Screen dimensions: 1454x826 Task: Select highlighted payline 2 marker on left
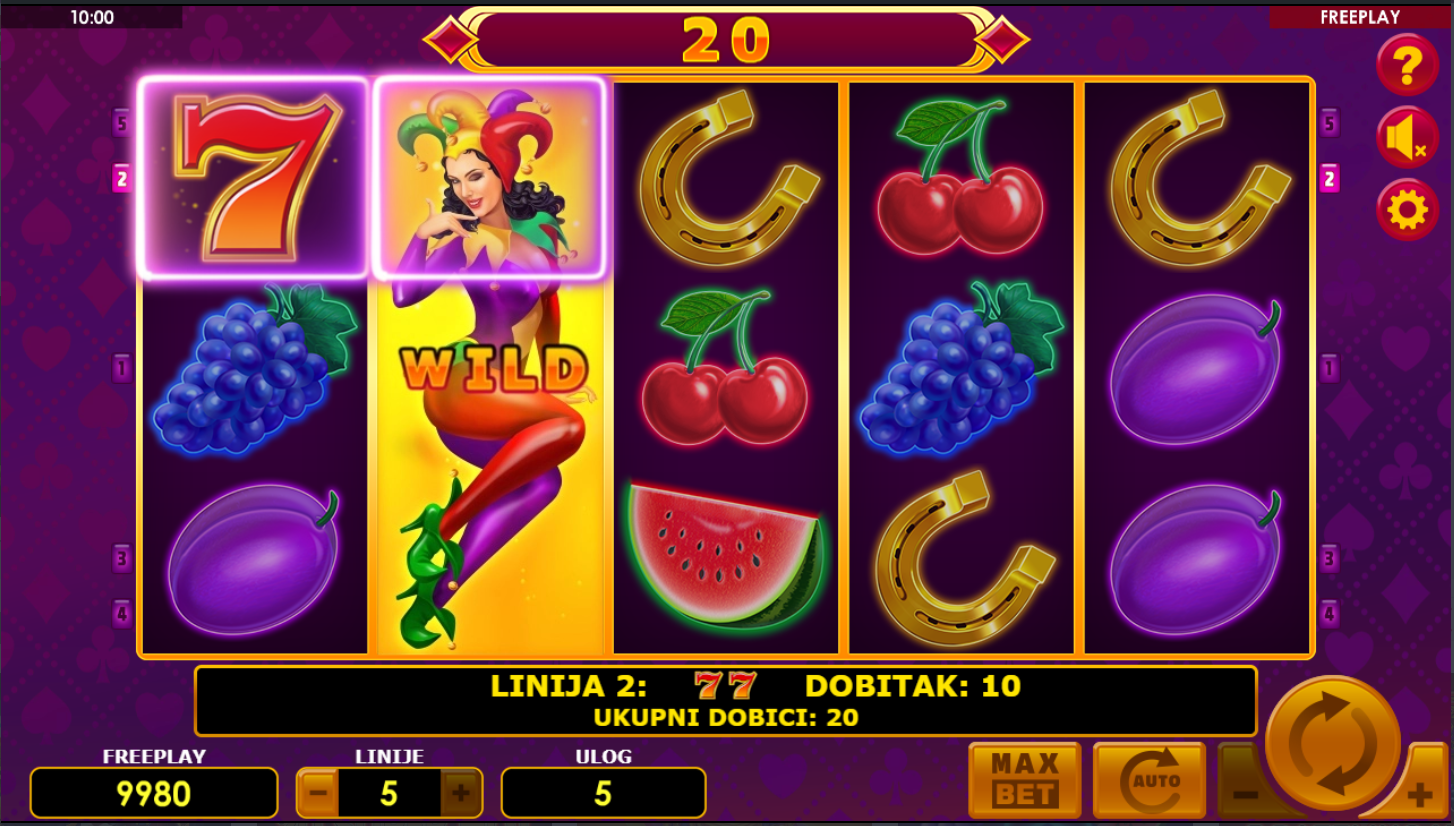click(x=122, y=179)
